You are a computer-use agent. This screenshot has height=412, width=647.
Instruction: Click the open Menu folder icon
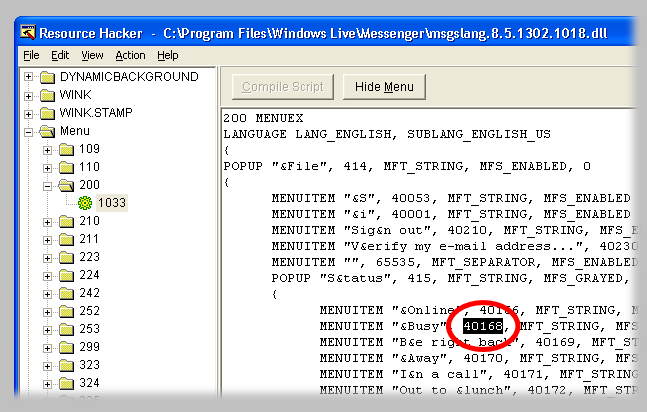[x=47, y=131]
